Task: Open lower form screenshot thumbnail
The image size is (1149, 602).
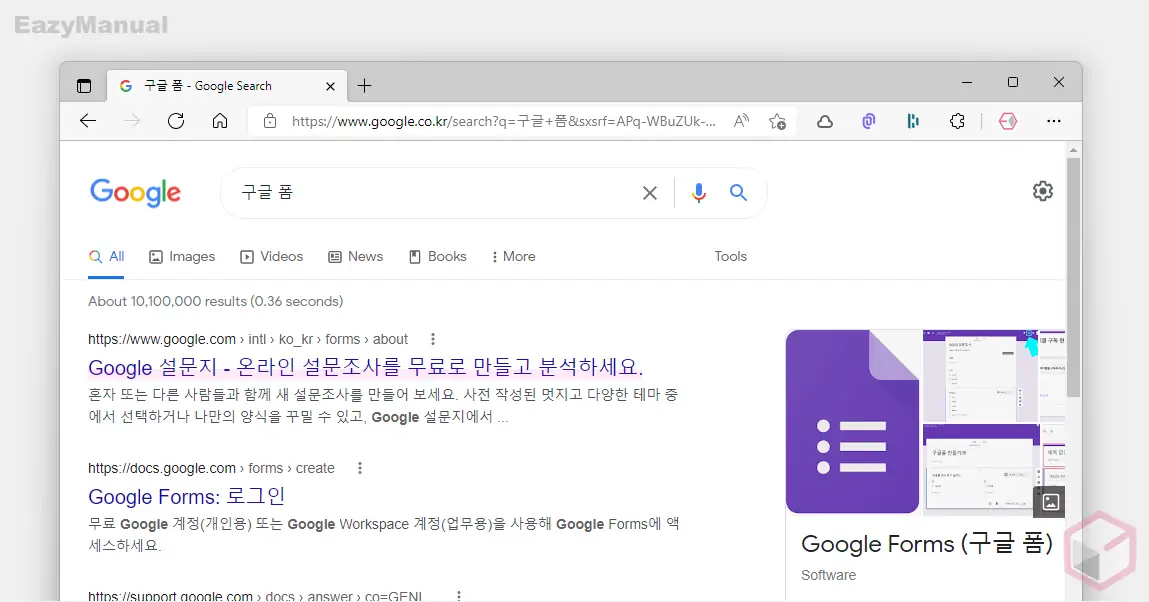Action: pyautogui.click(x=980, y=469)
